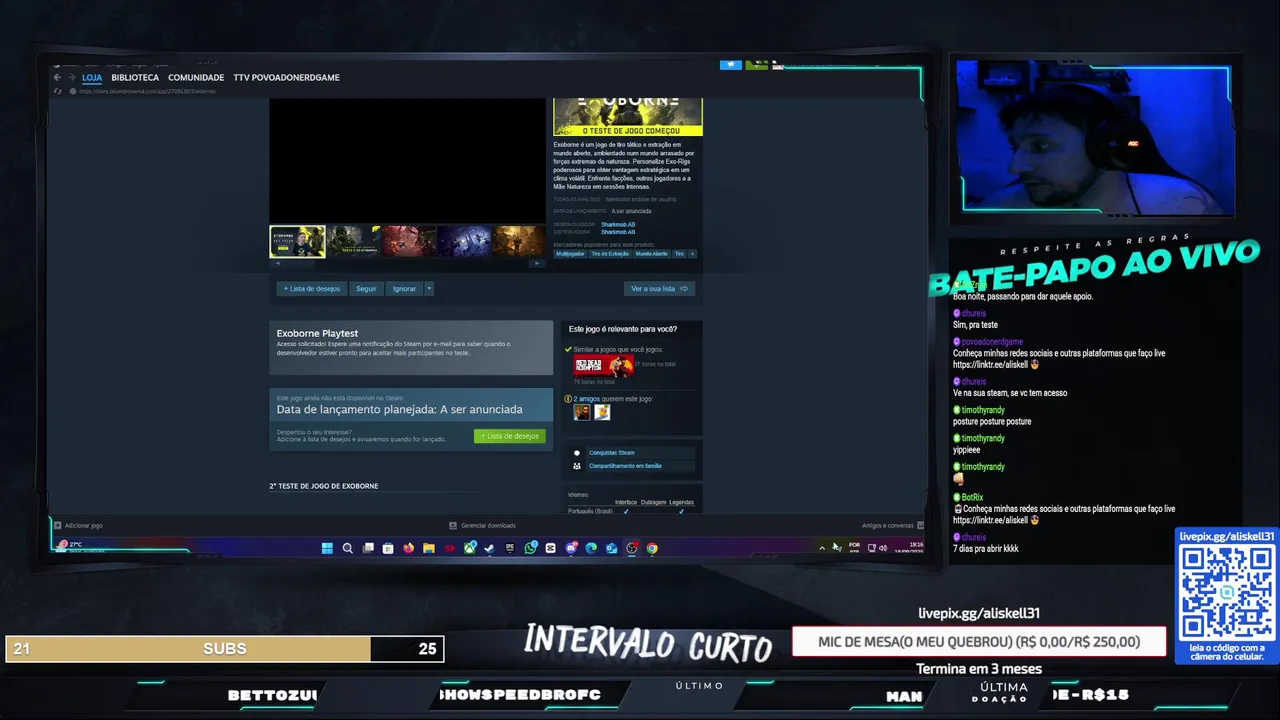Click the Tiro de Extração tag
Viewport: 1280px width, 720px height.
point(610,254)
